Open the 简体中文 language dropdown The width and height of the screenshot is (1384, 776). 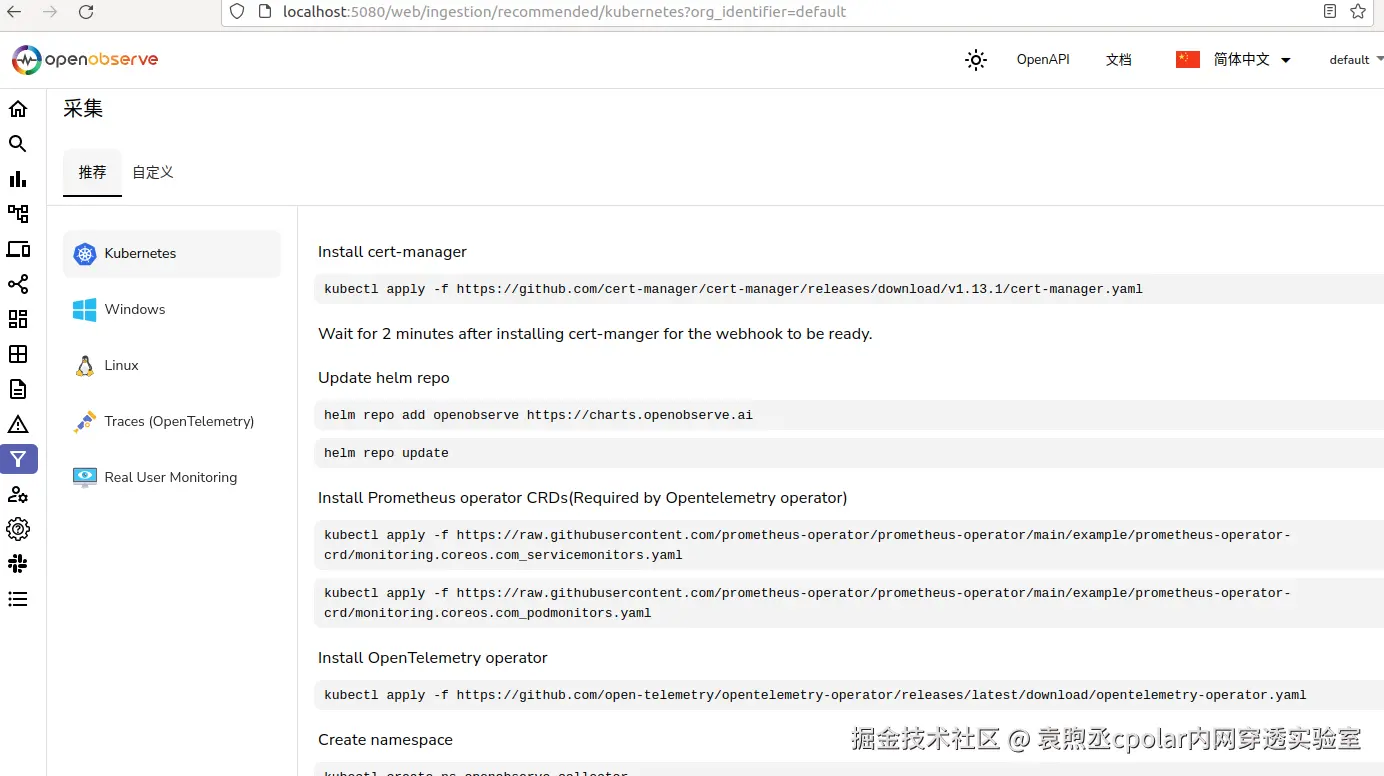tap(1252, 60)
